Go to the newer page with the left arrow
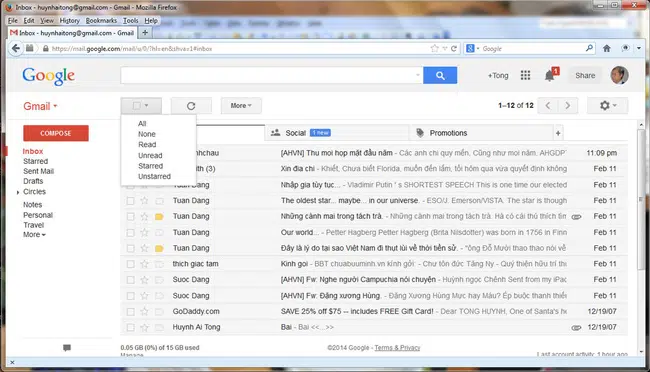This screenshot has height=372, width=650. [x=548, y=106]
